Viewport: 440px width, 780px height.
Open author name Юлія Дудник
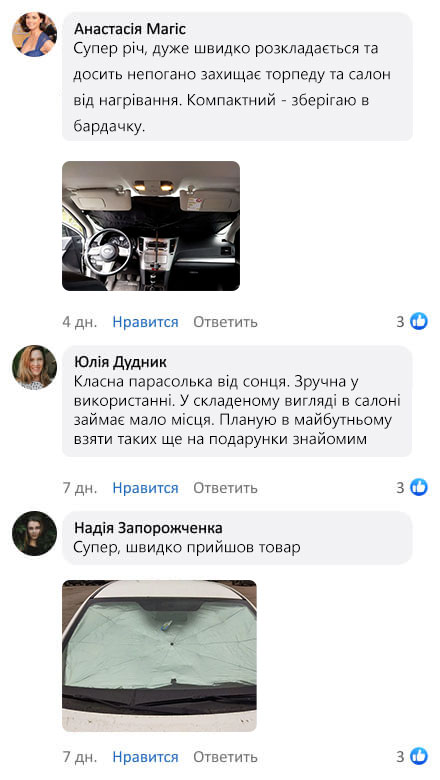point(120,362)
